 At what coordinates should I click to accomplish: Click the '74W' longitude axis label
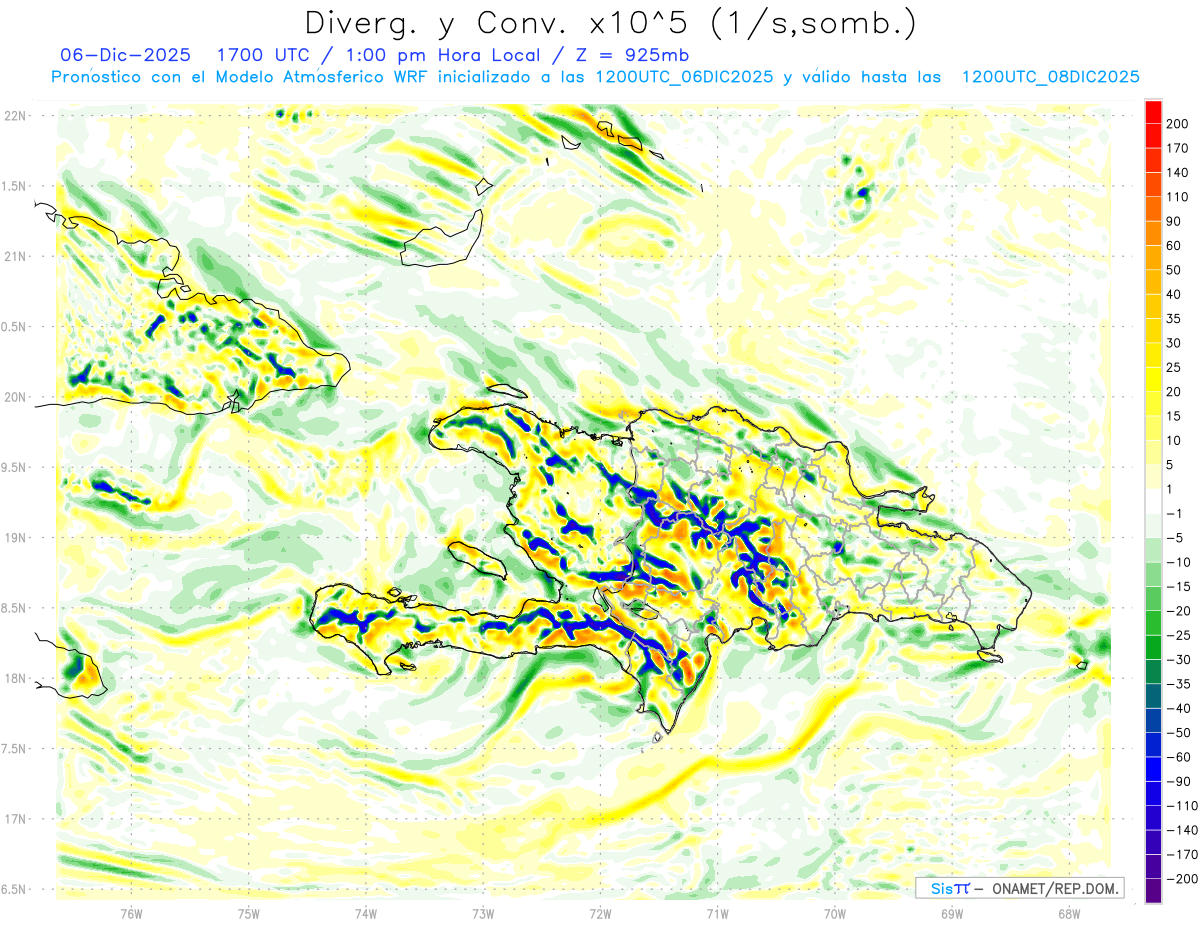point(366,914)
